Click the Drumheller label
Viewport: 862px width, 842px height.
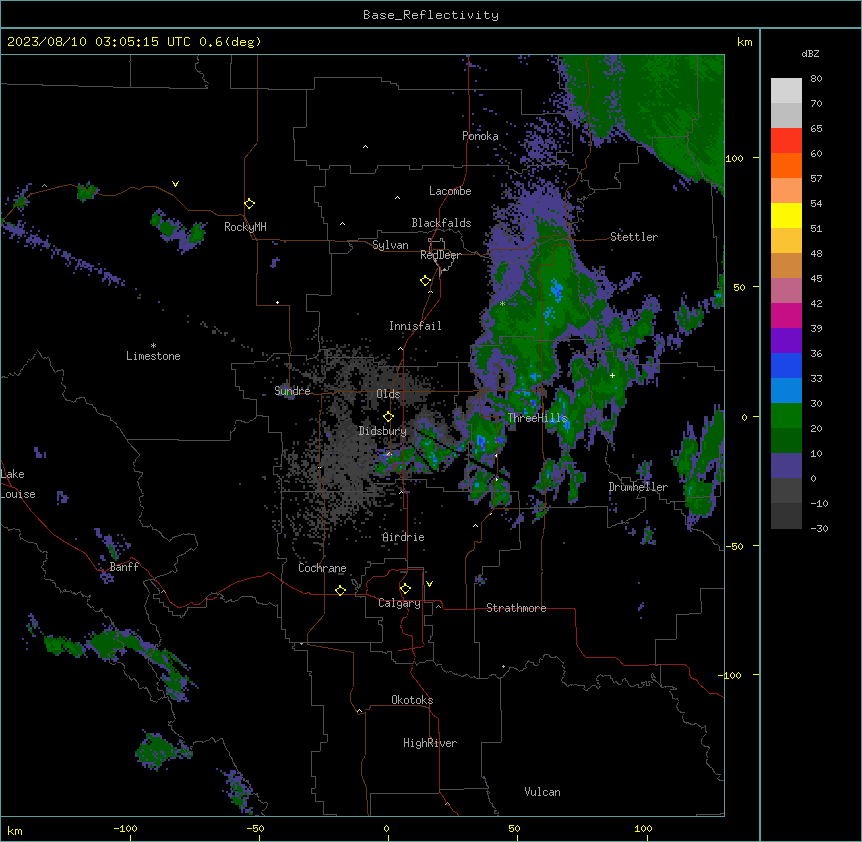tap(638, 487)
